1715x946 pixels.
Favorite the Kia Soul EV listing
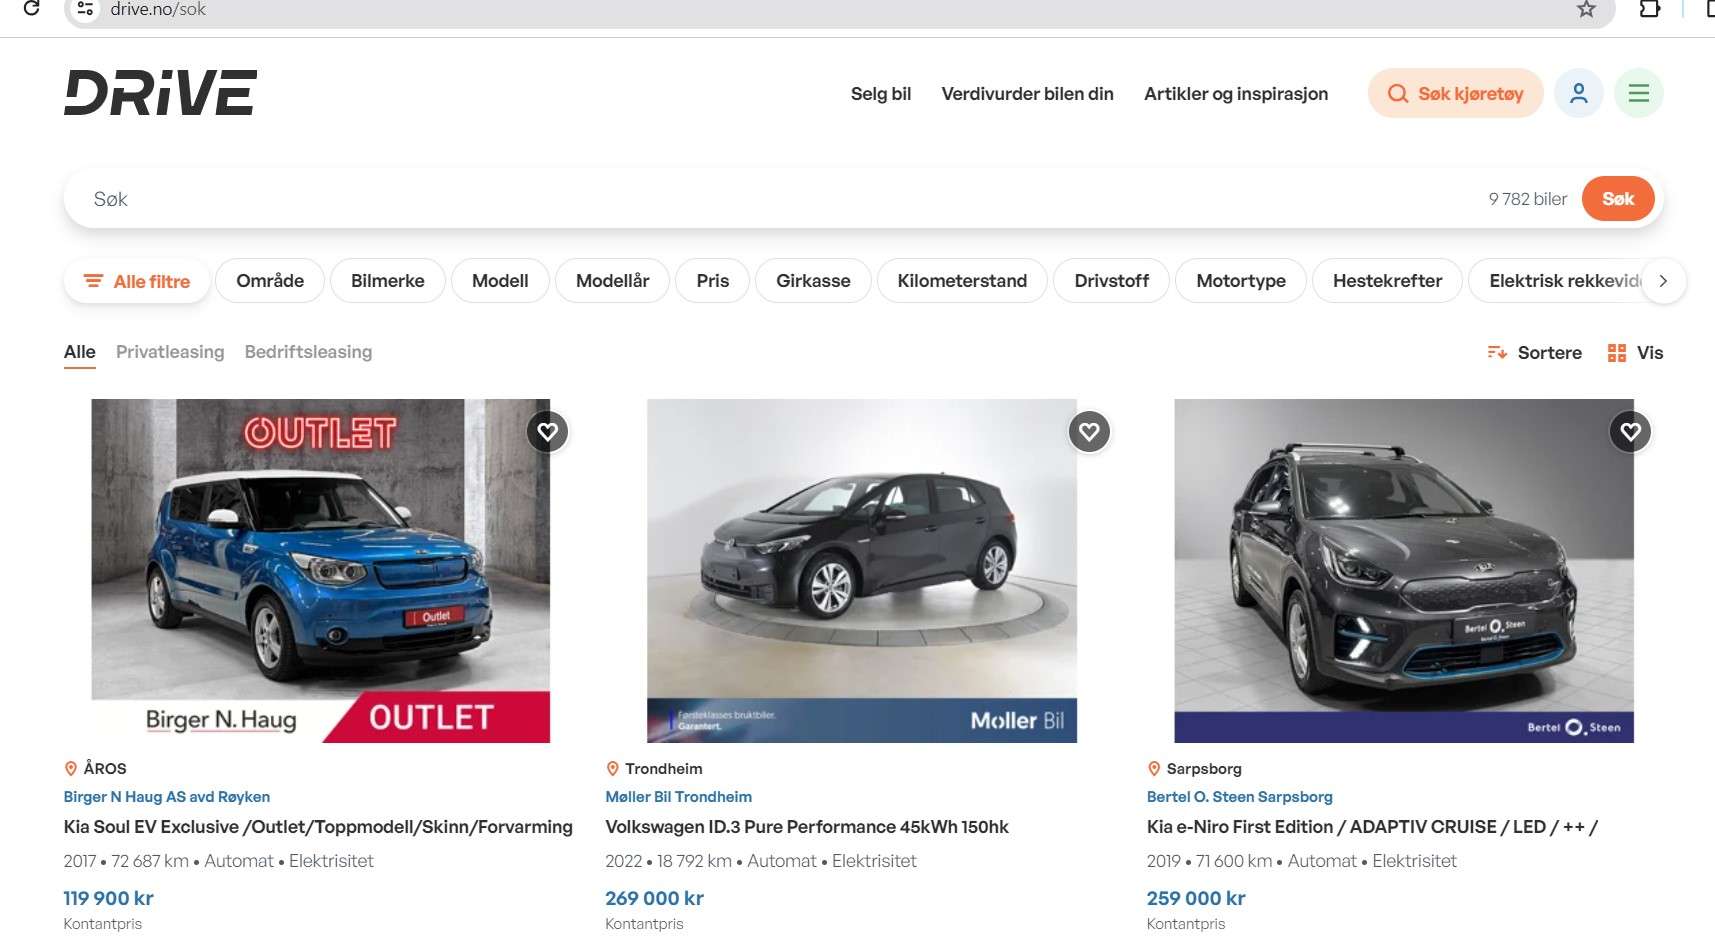[547, 432]
